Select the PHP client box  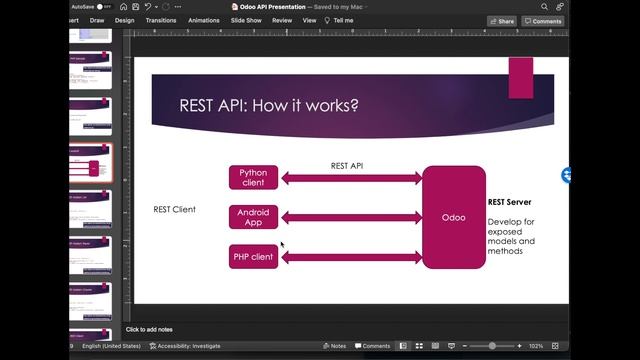pyautogui.click(x=253, y=257)
